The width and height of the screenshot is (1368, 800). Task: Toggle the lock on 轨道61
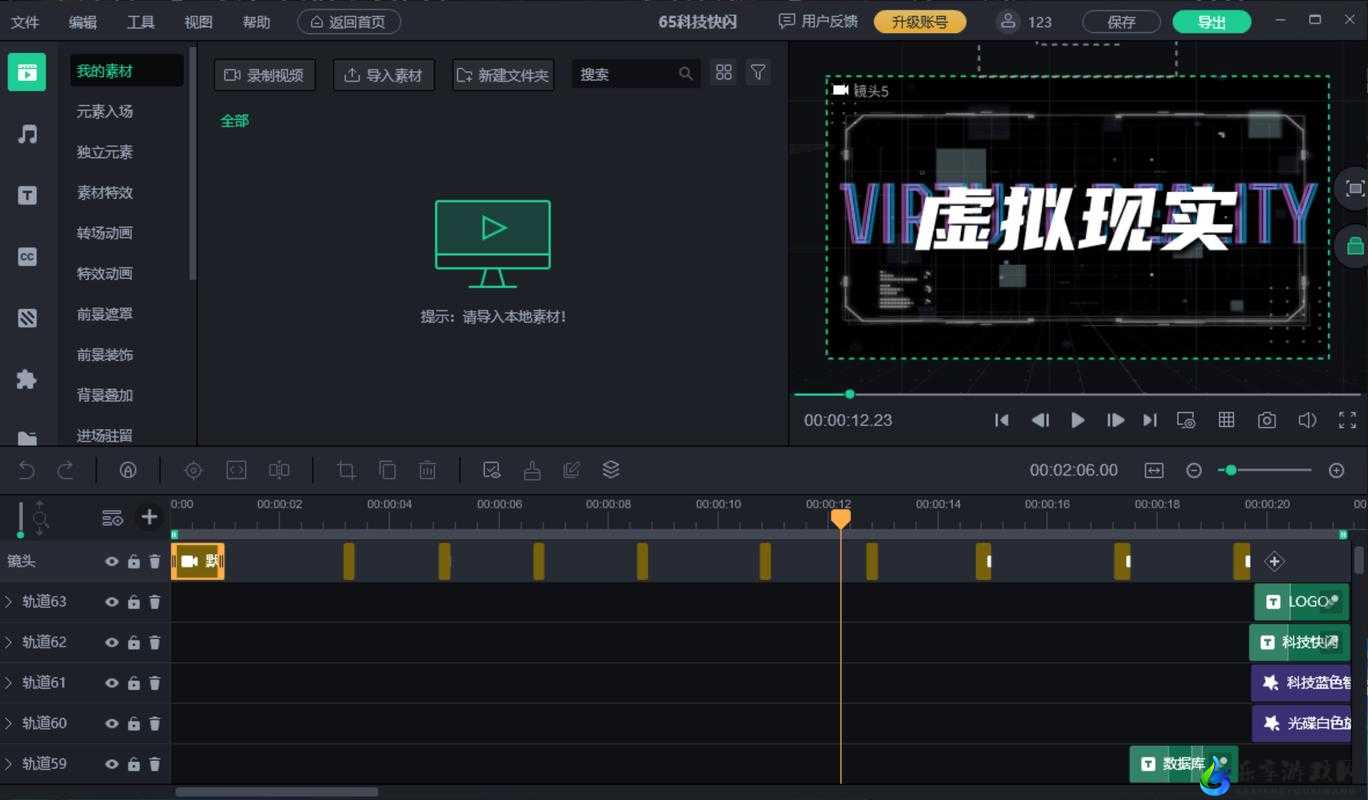pos(134,683)
